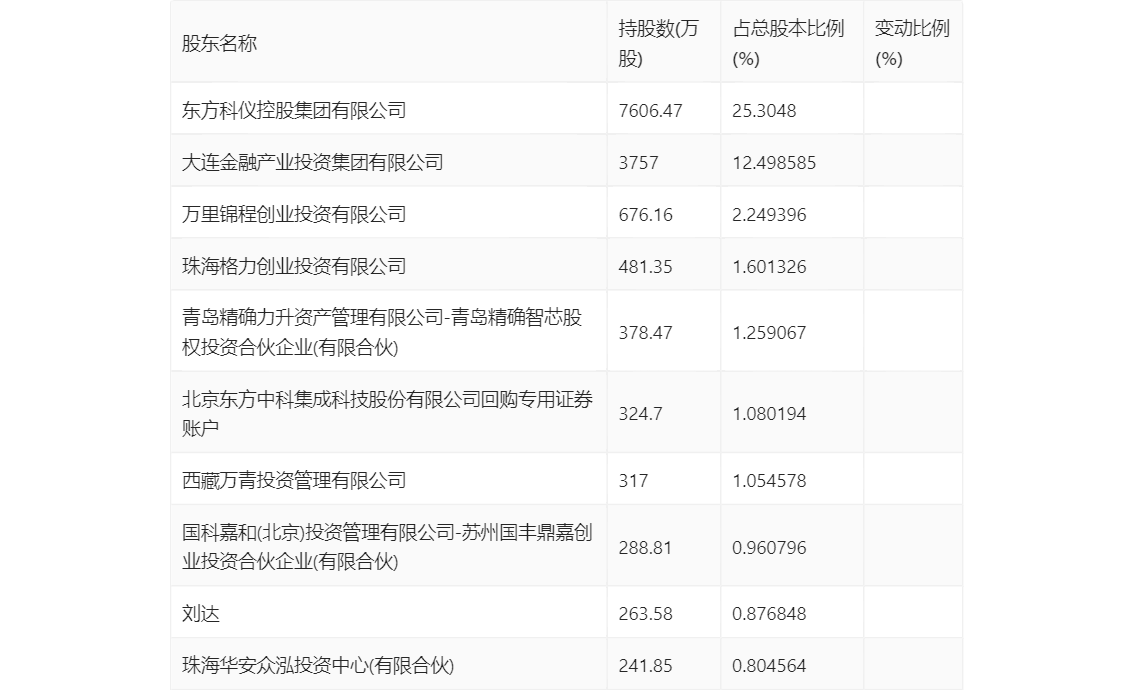Select the percentage 0.876848
1134x690 pixels.
(769, 614)
